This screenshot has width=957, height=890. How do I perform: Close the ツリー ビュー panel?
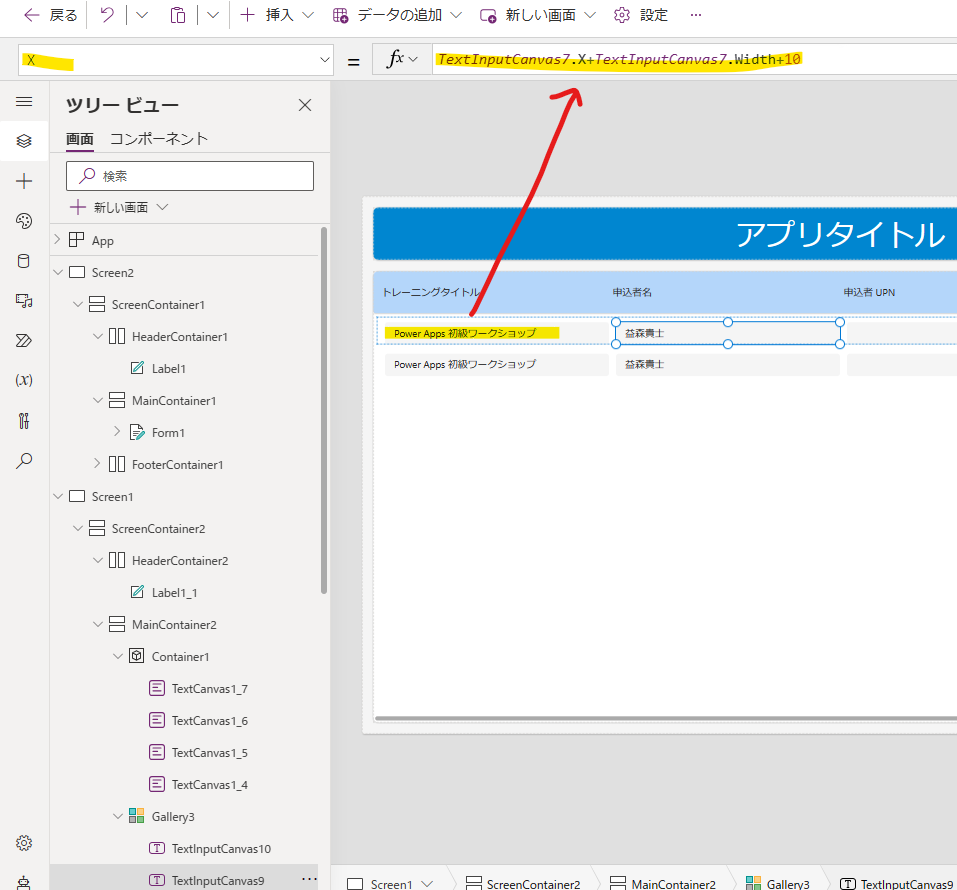[305, 105]
